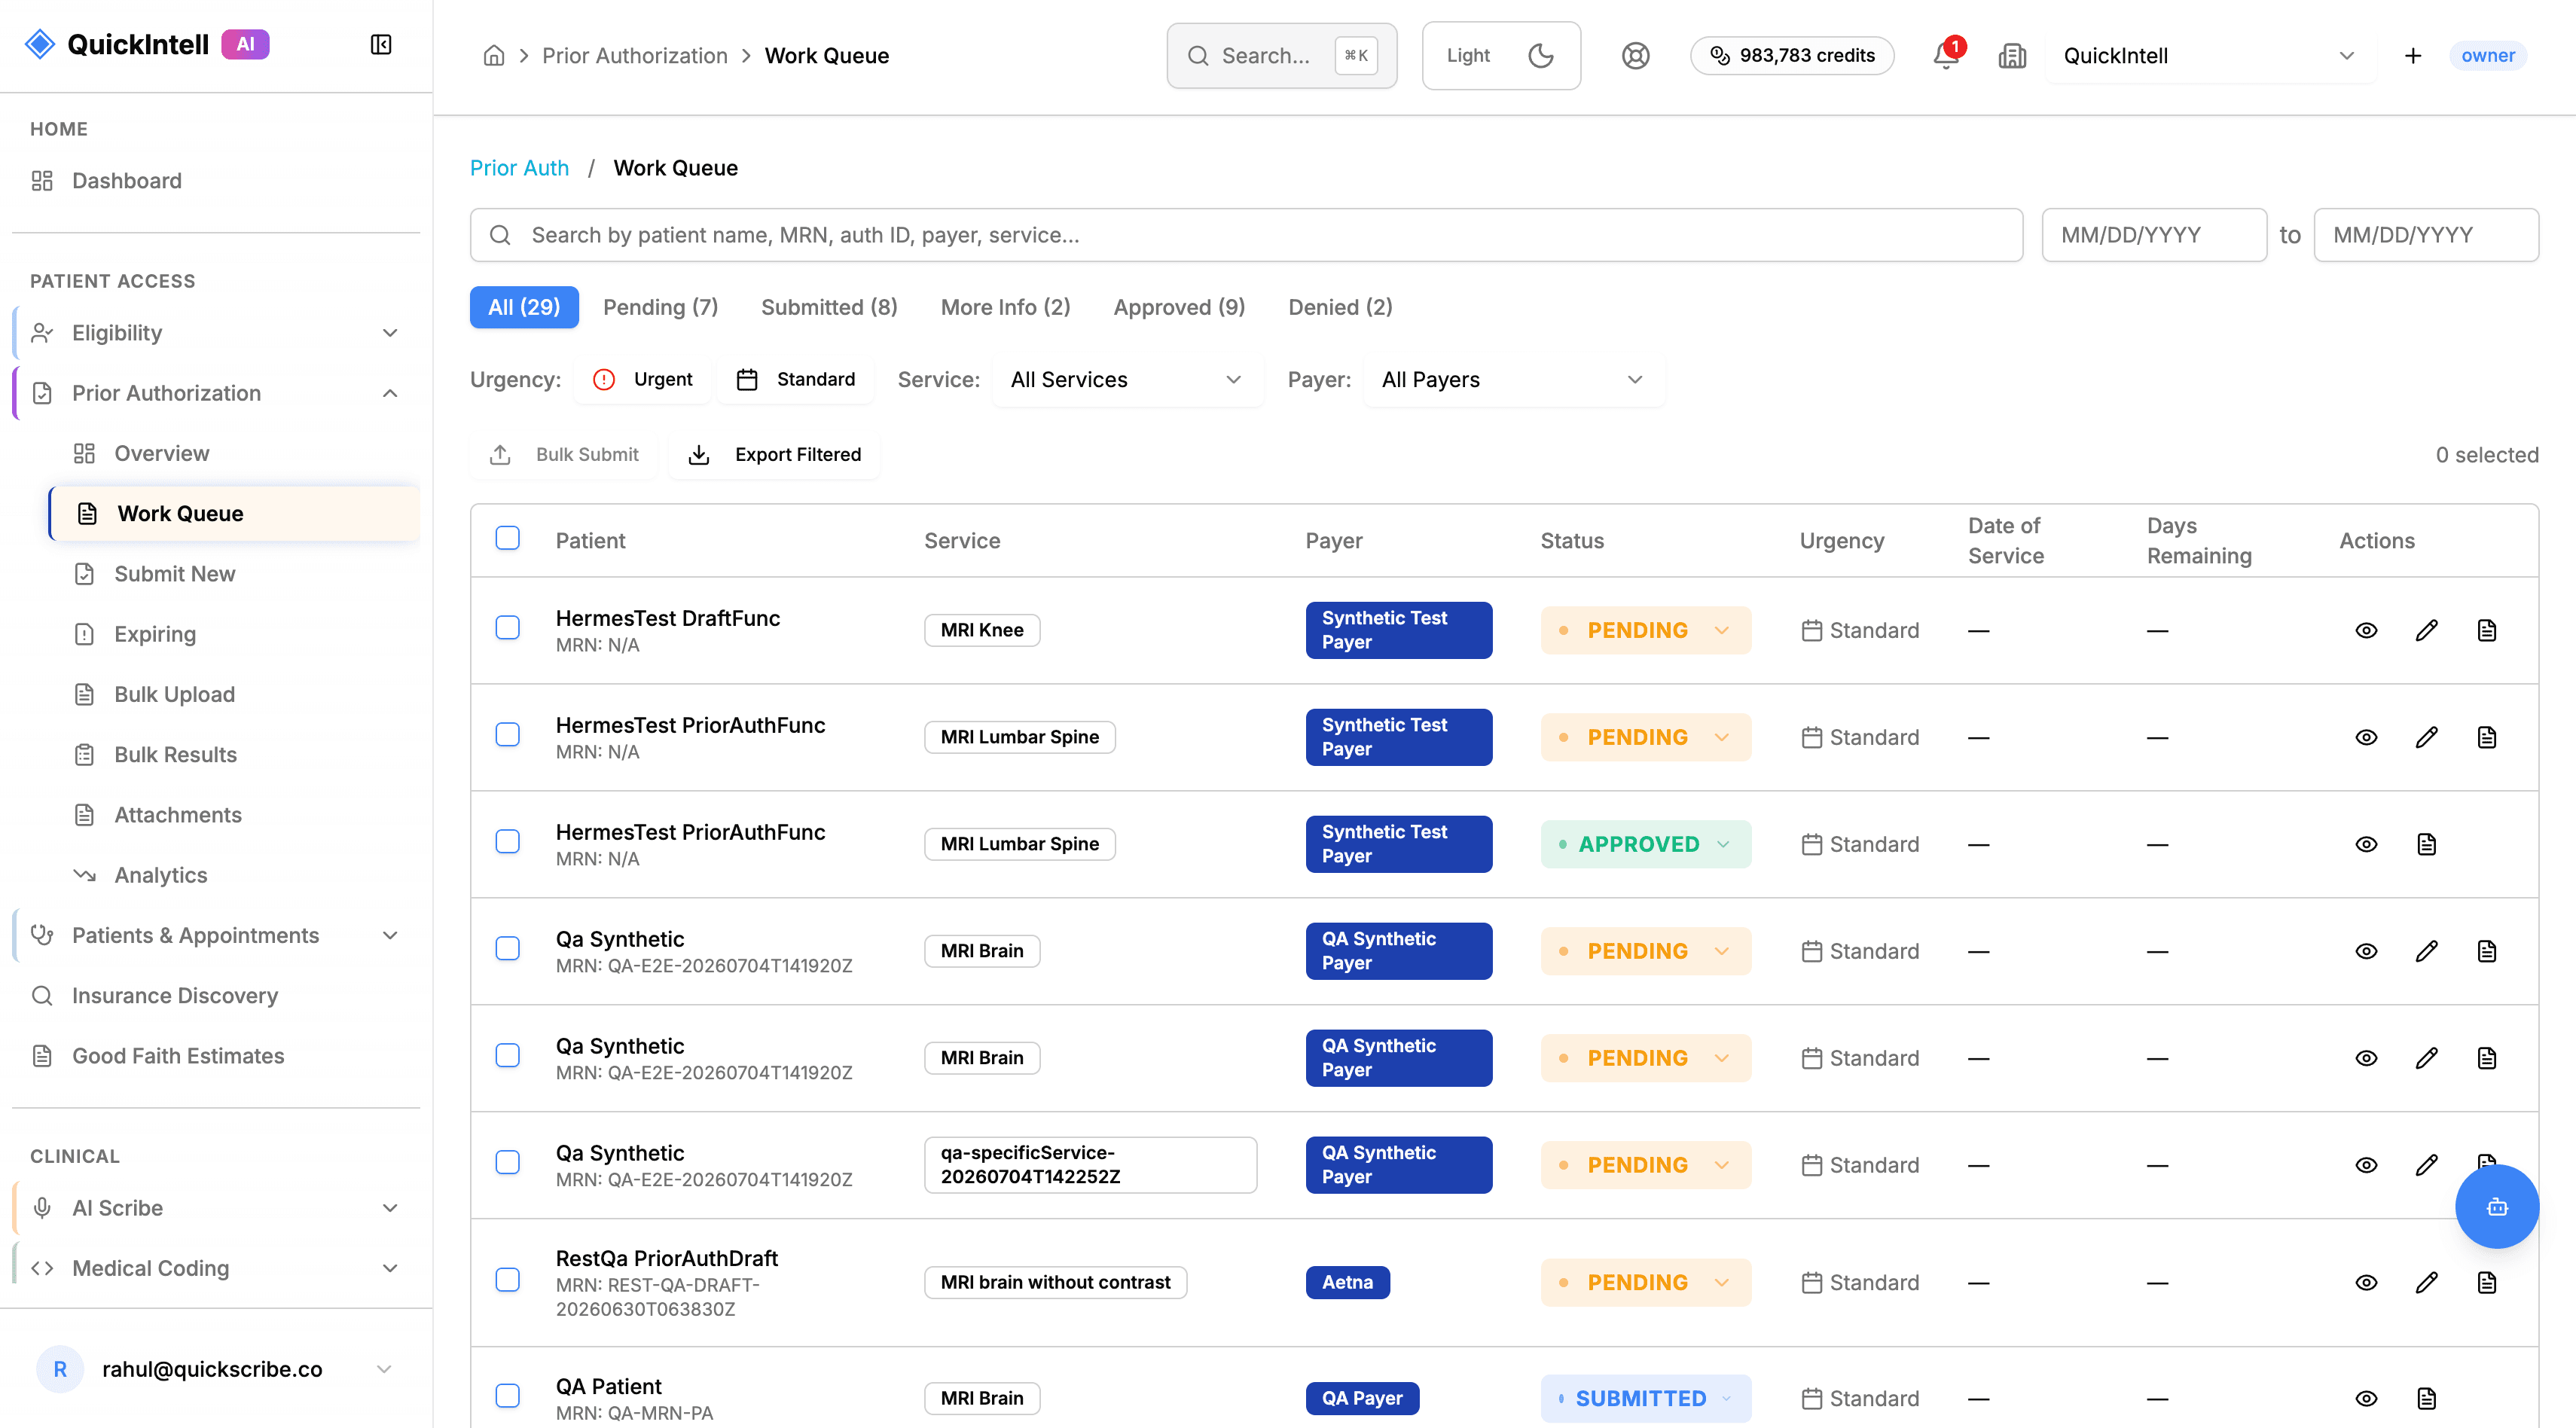
Task: Check the pending HermesTest PriorAuthFunc row
Action: point(508,735)
